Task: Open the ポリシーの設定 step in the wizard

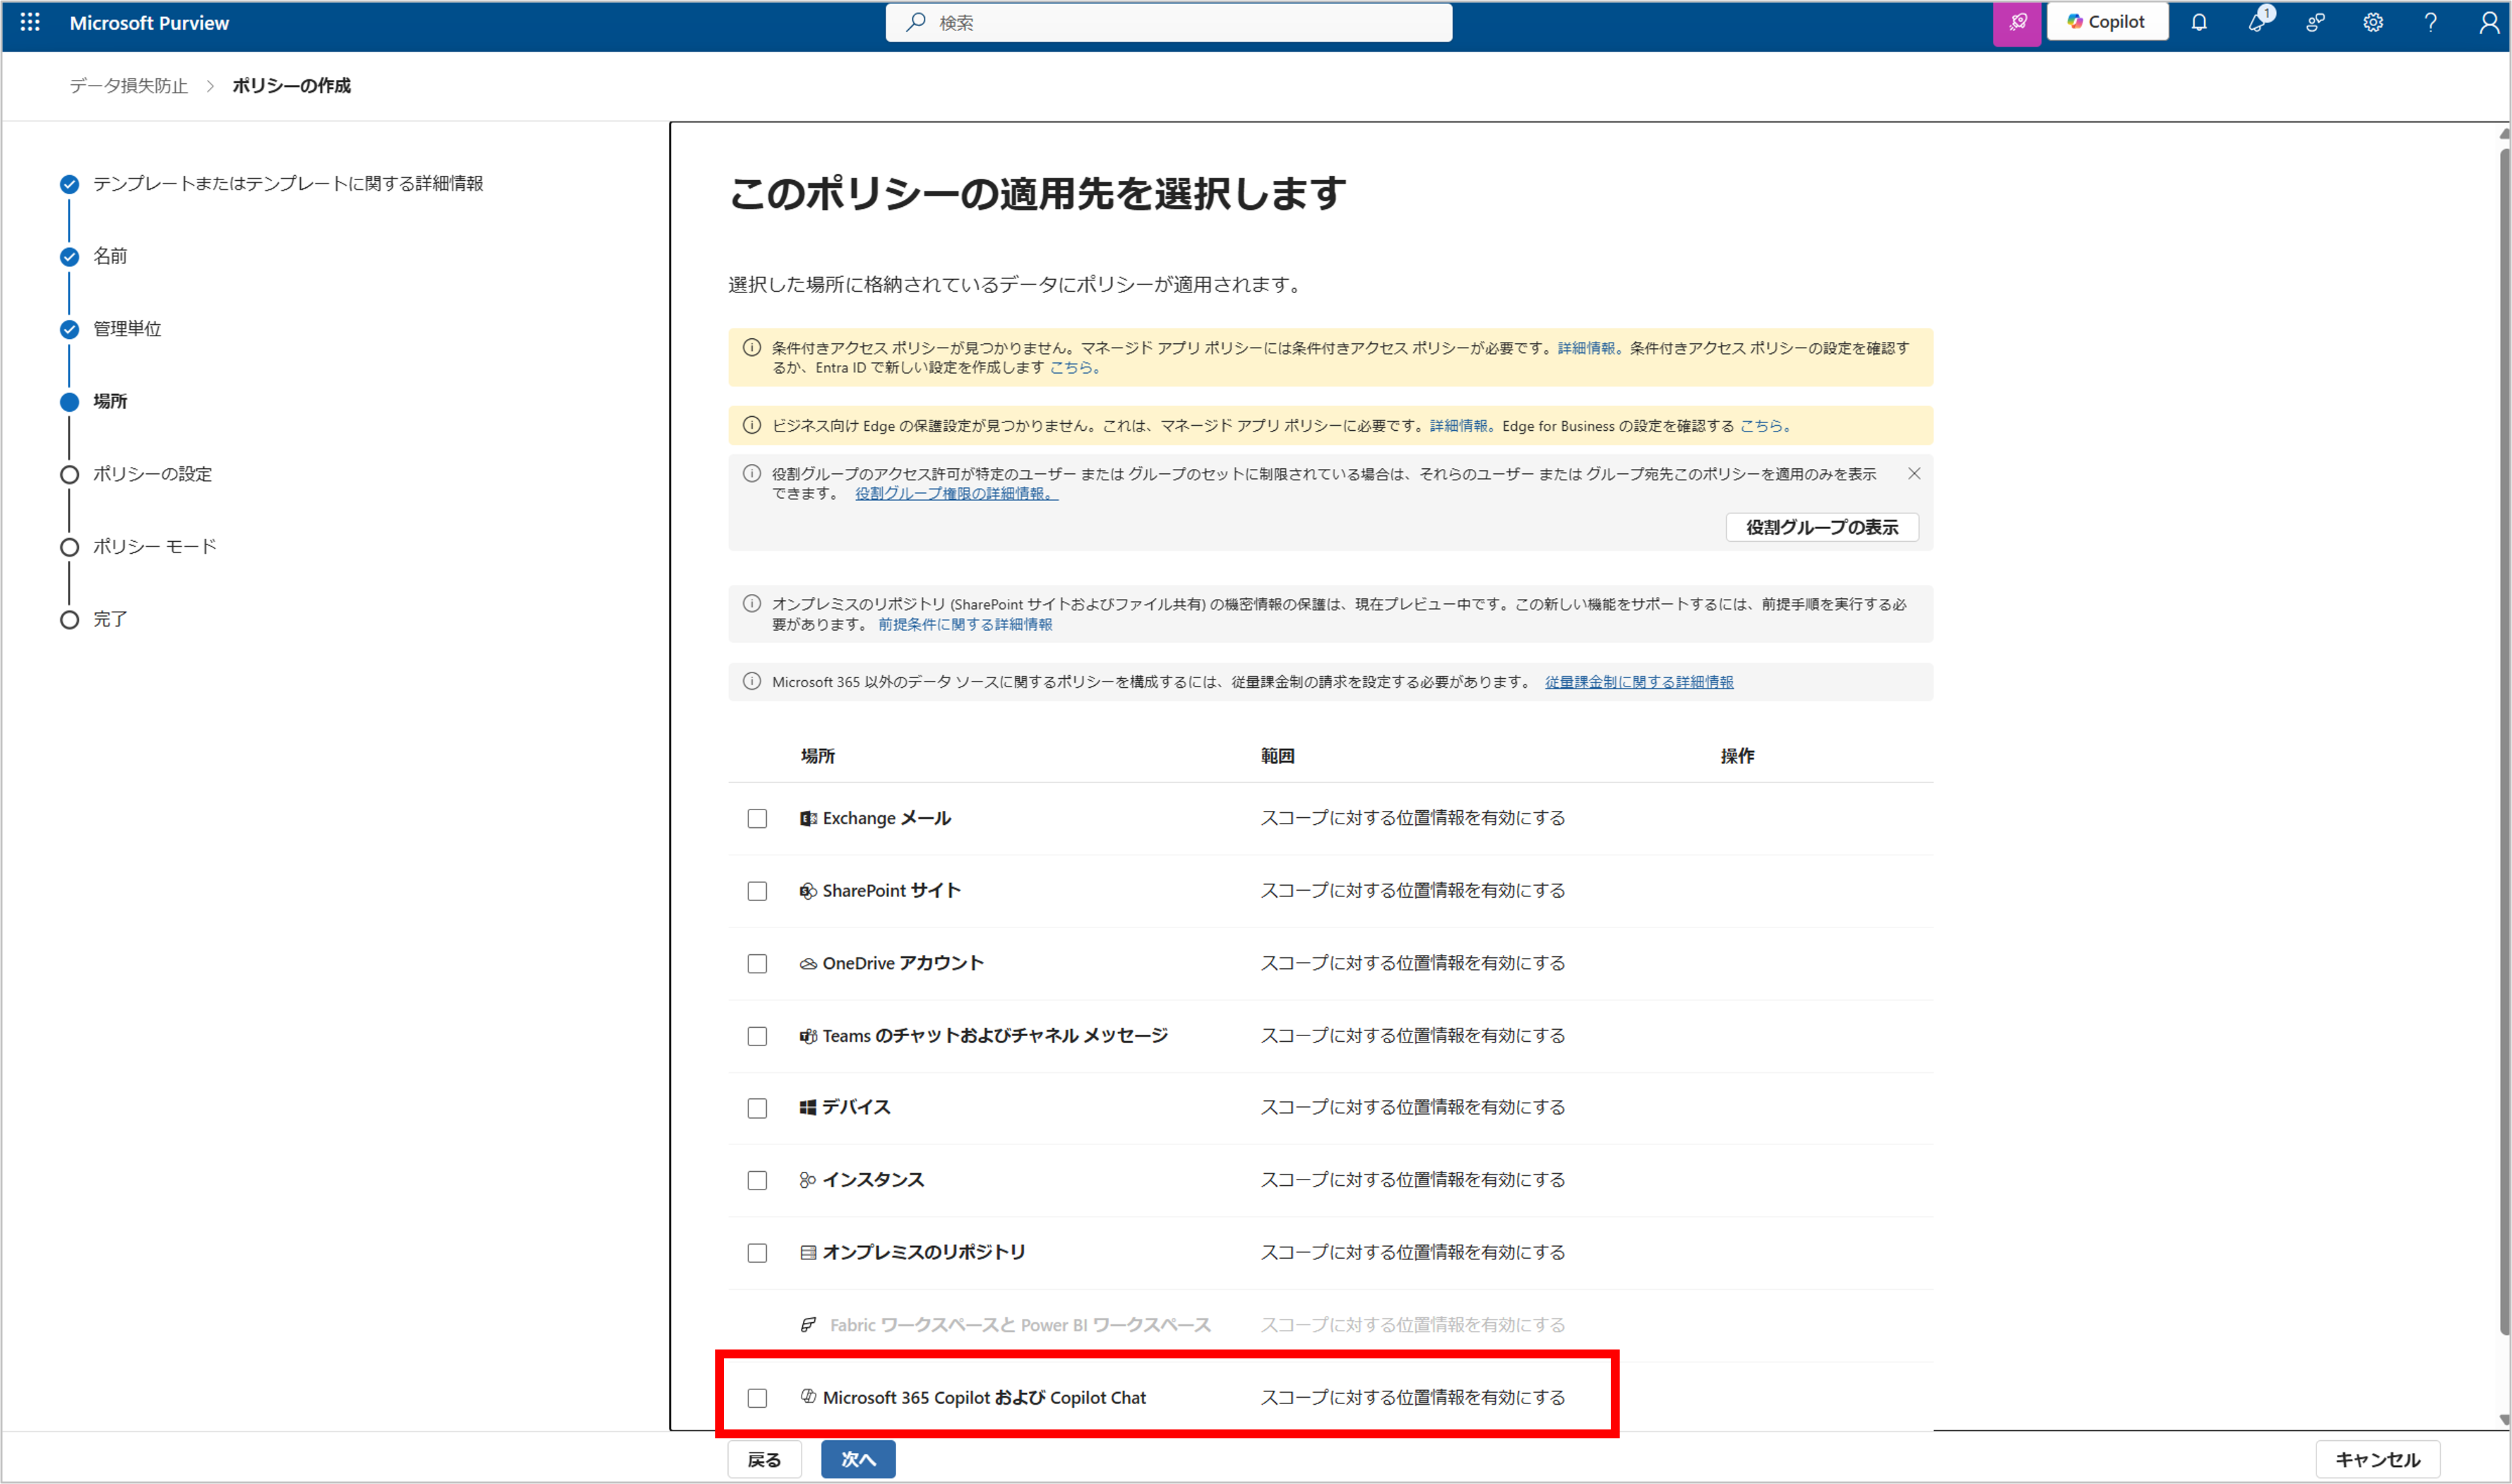Action: pyautogui.click(x=152, y=474)
